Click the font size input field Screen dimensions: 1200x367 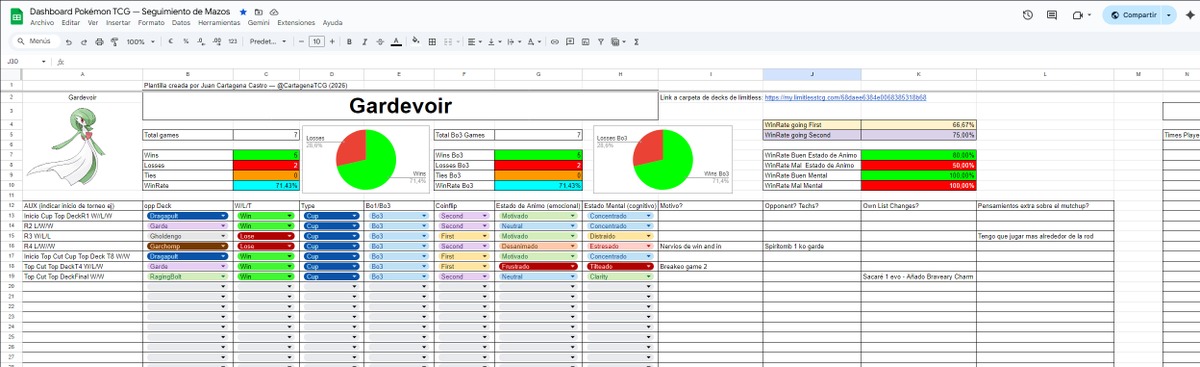pyautogui.click(x=318, y=42)
